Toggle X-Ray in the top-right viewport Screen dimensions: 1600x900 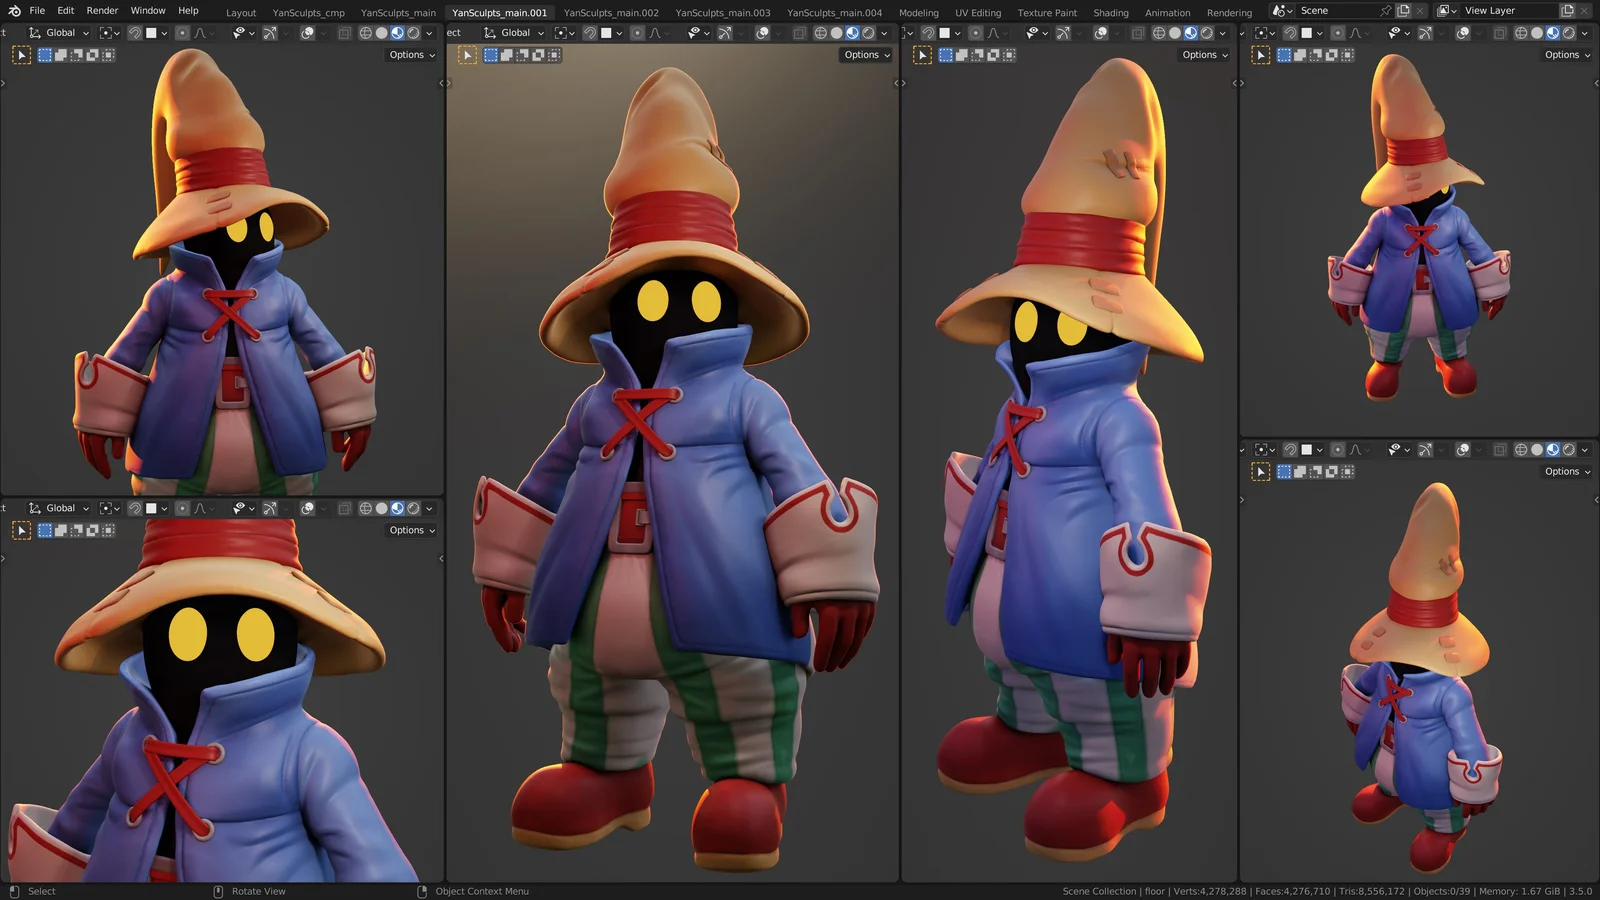[1499, 32]
